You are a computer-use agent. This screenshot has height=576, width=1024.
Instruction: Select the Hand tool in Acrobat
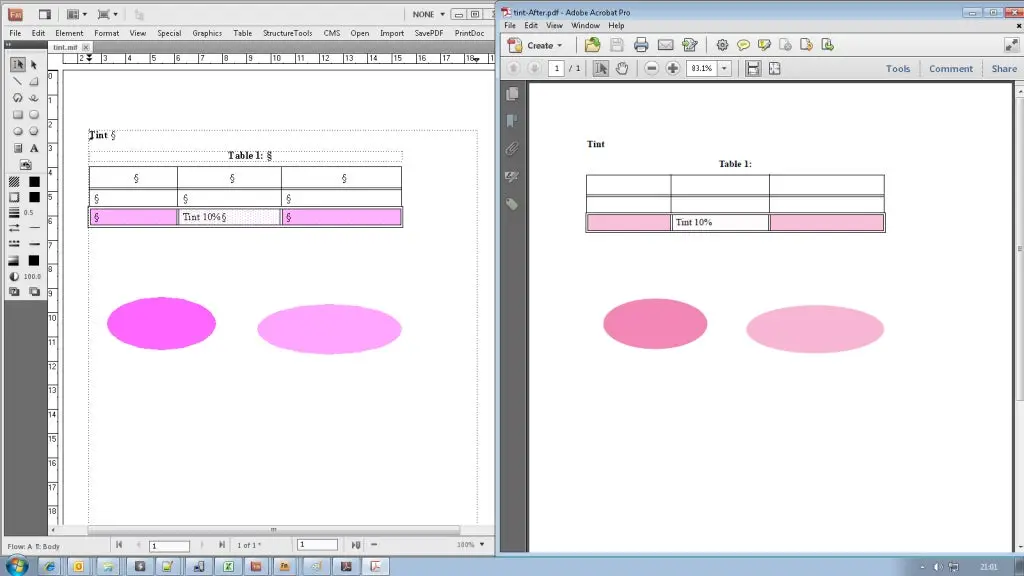tap(622, 68)
